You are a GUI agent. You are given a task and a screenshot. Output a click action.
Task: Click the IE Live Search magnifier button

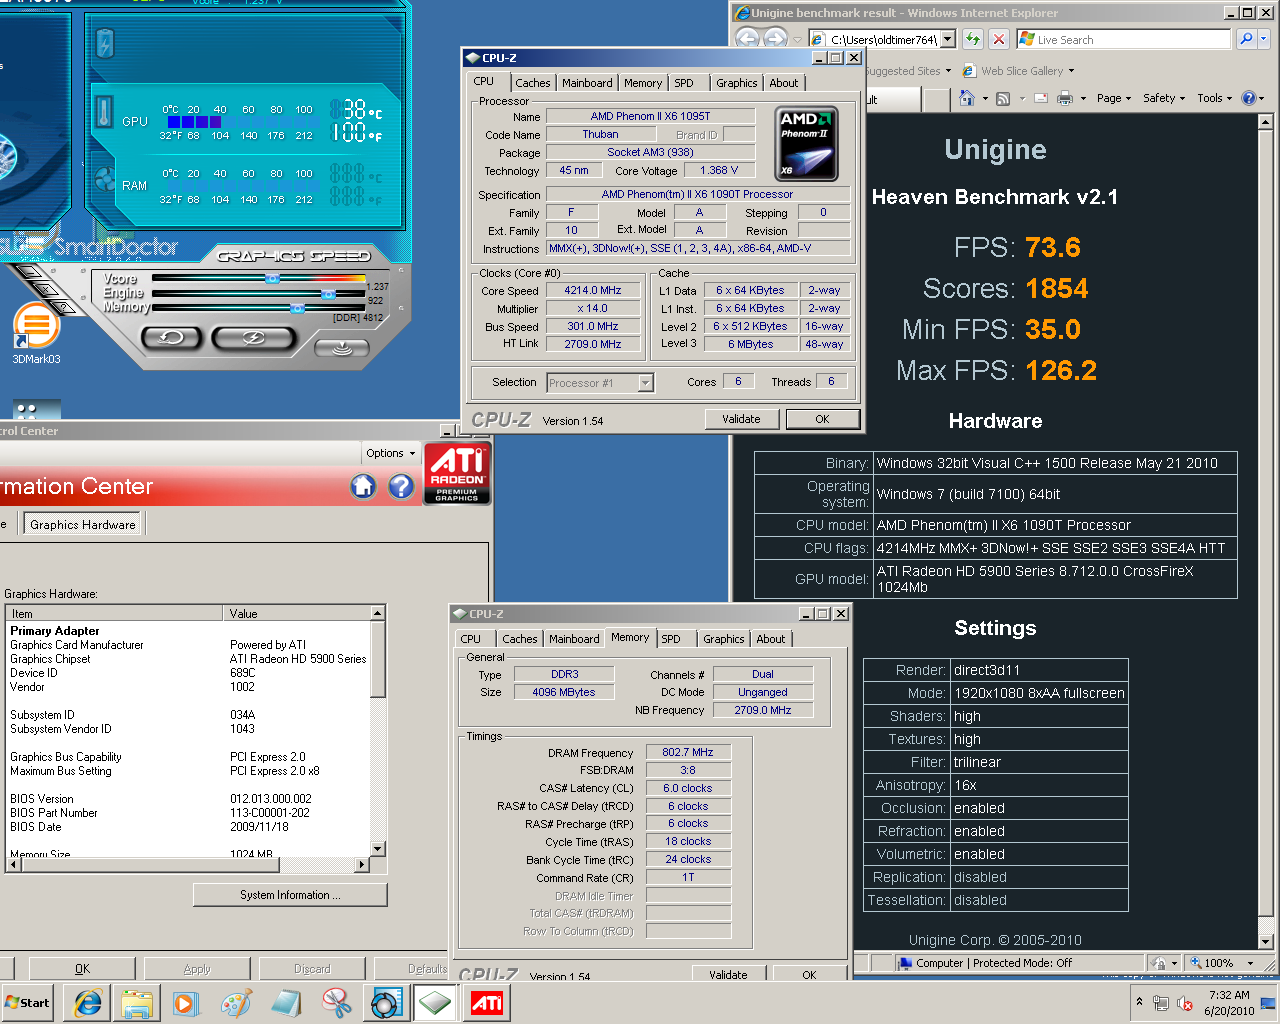pyautogui.click(x=1246, y=39)
